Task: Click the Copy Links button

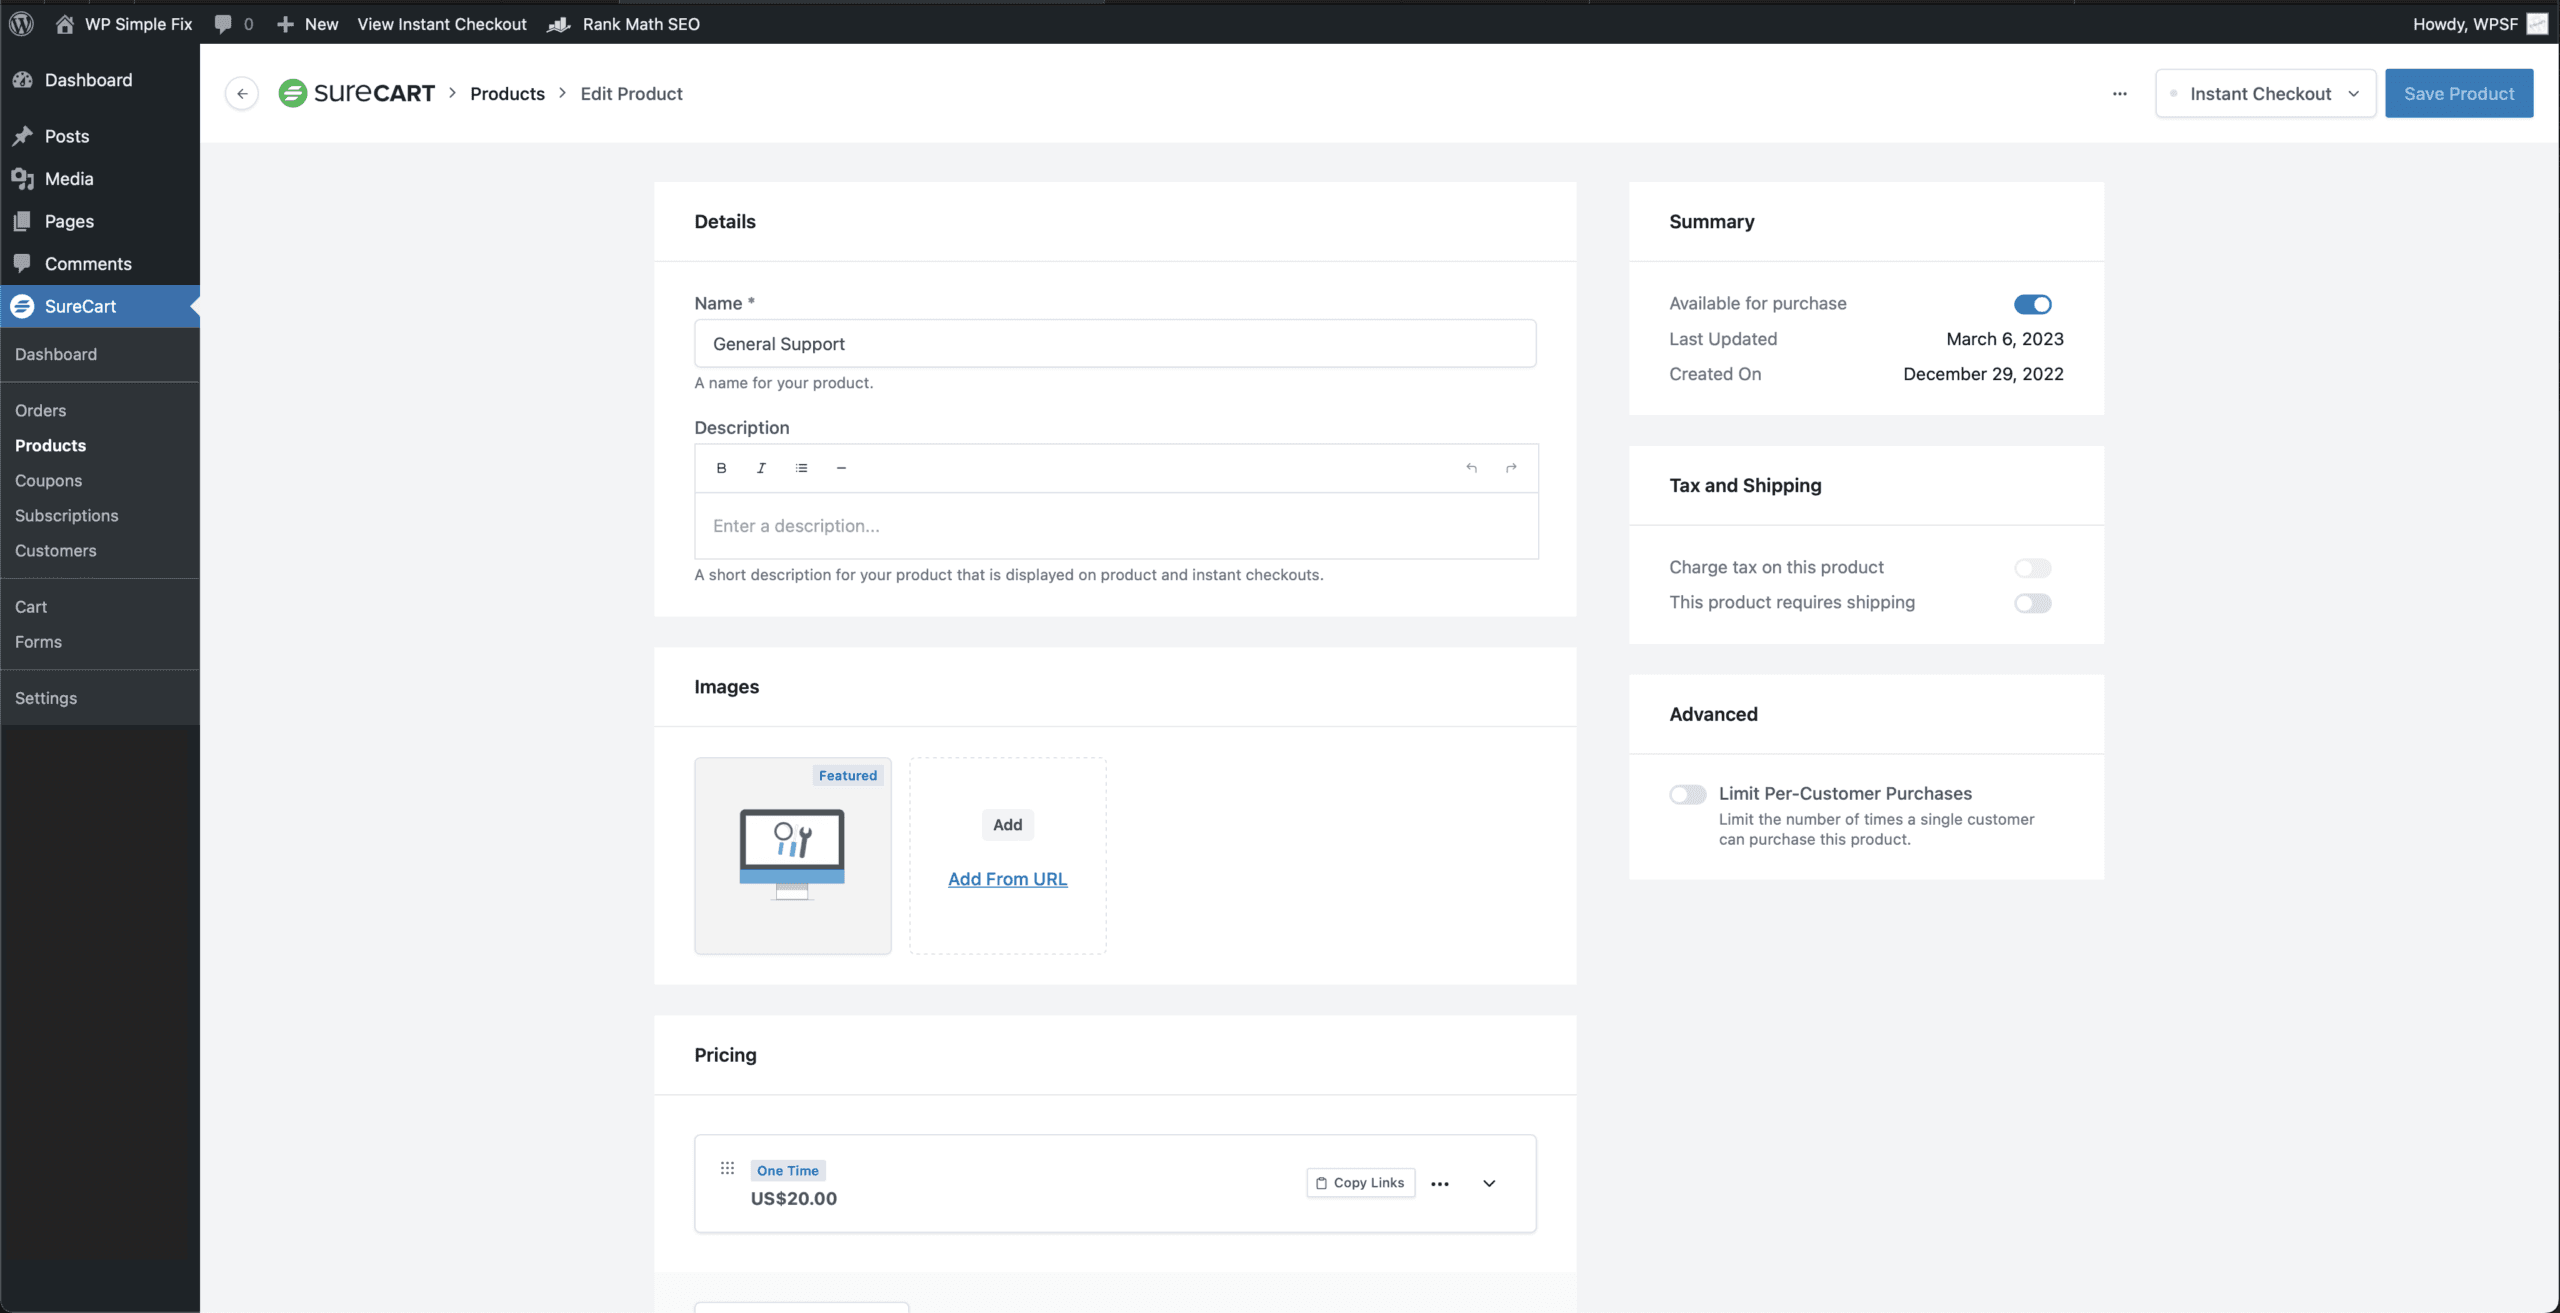Action: [1360, 1183]
